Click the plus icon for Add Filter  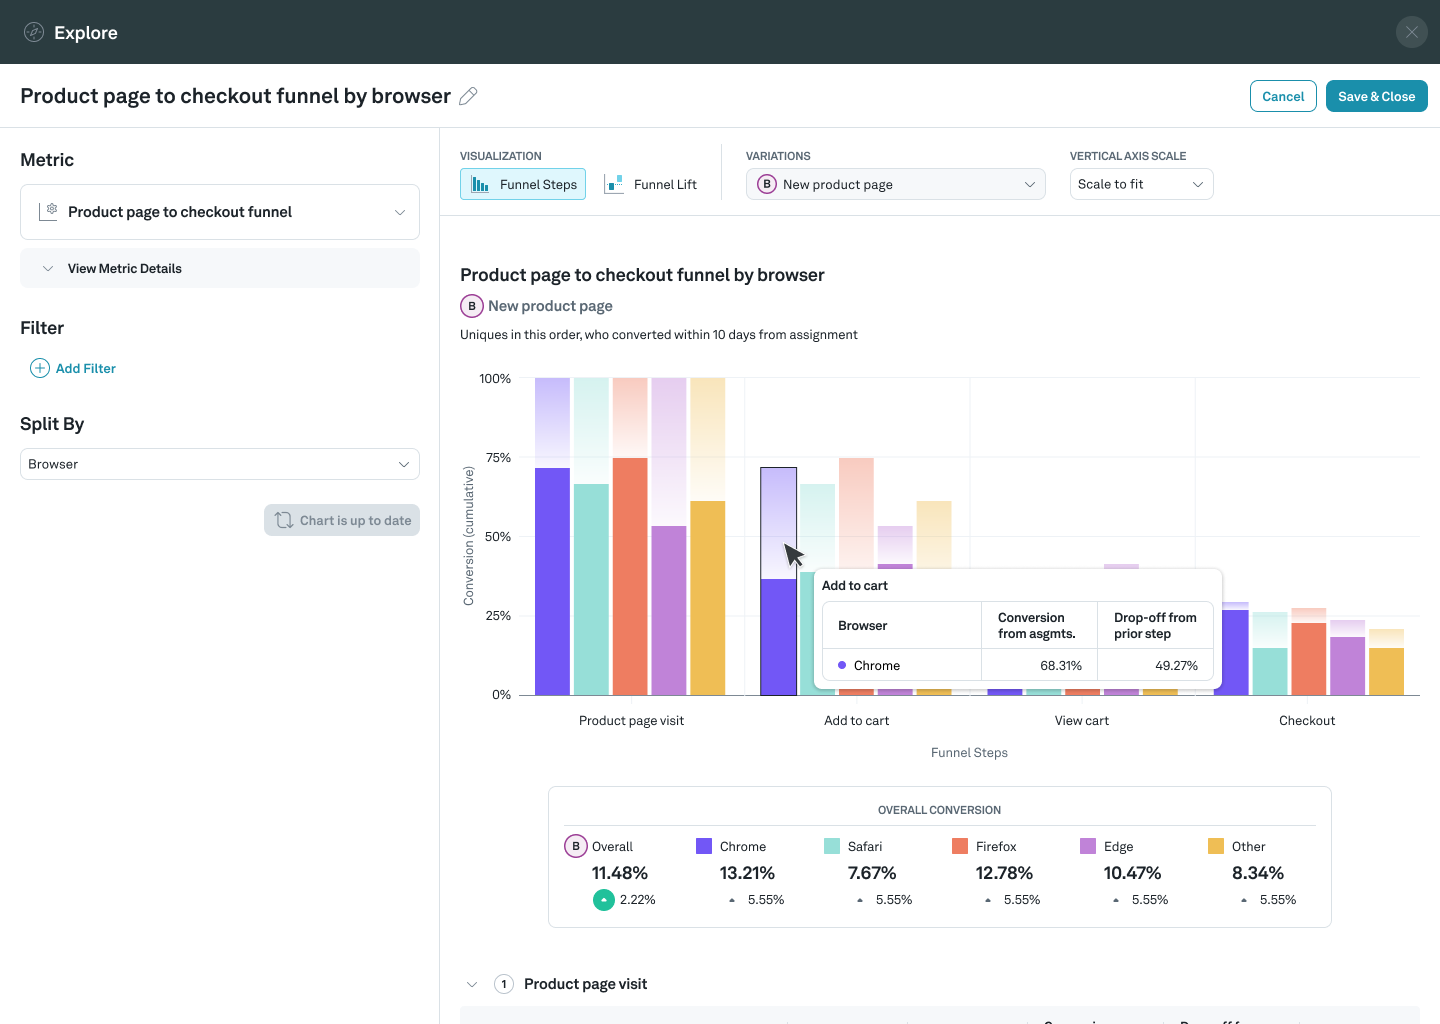(40, 368)
